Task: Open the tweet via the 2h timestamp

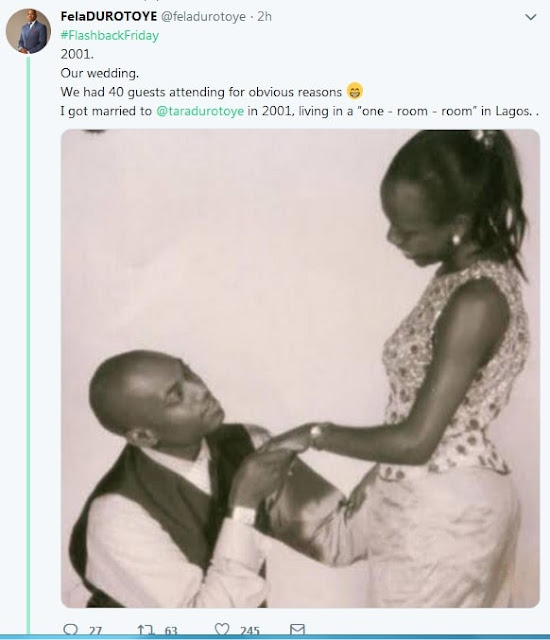Action: pyautogui.click(x=264, y=16)
